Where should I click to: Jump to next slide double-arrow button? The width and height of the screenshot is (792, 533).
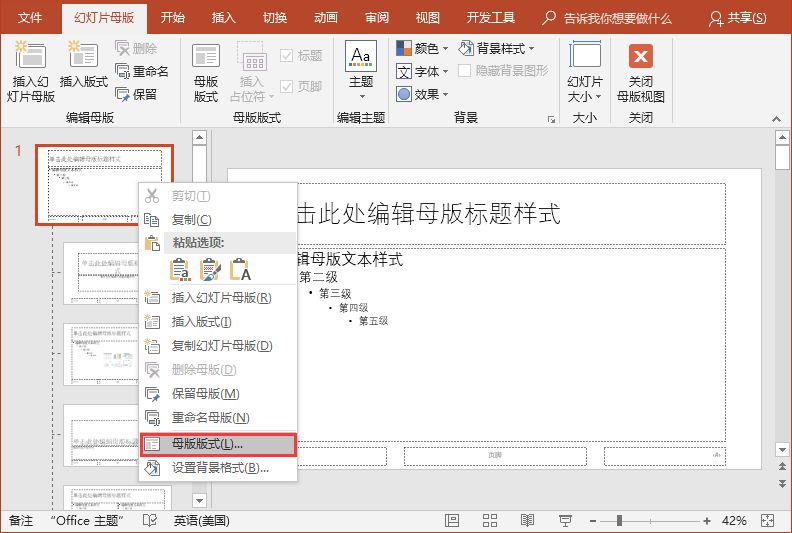click(782, 484)
